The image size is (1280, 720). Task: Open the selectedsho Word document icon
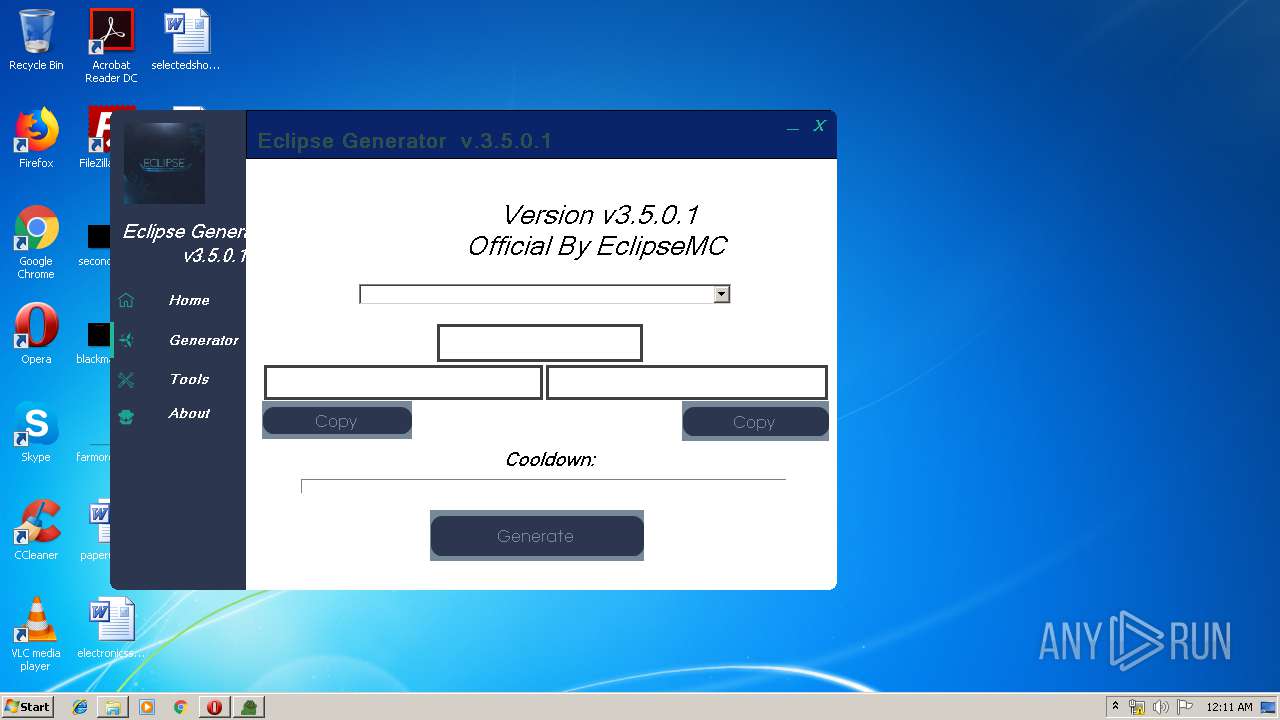(186, 40)
